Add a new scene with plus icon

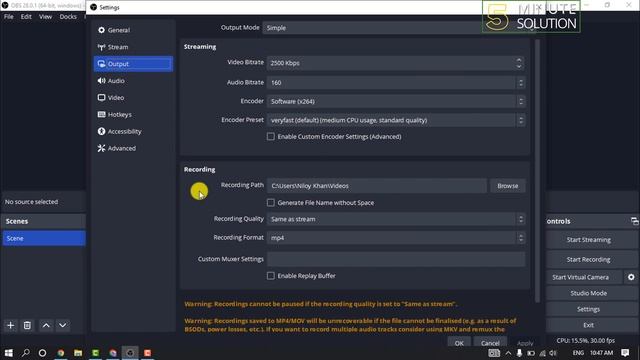pos(11,325)
